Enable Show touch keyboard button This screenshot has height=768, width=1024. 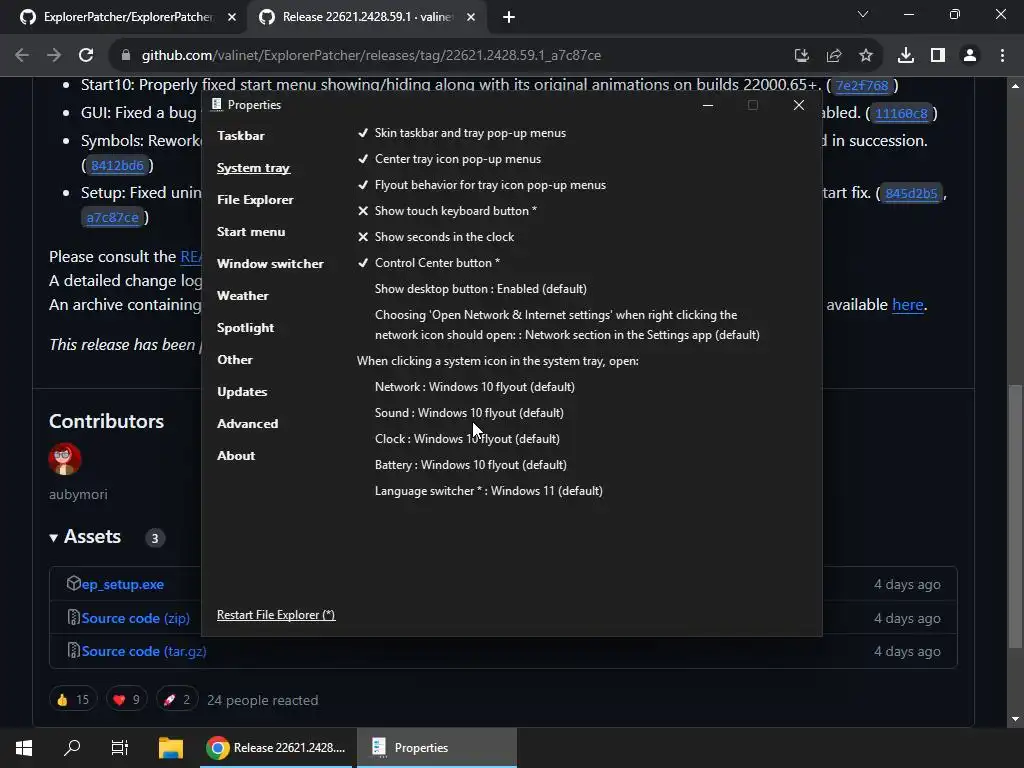[x=447, y=211]
